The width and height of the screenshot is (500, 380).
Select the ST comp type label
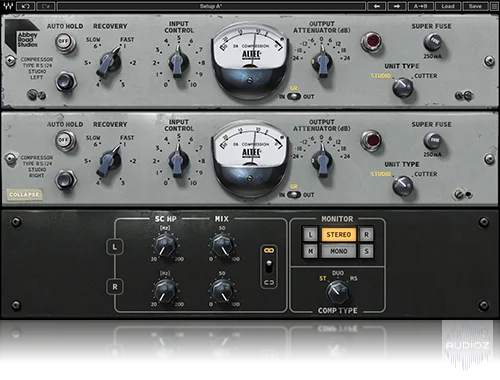322,279
